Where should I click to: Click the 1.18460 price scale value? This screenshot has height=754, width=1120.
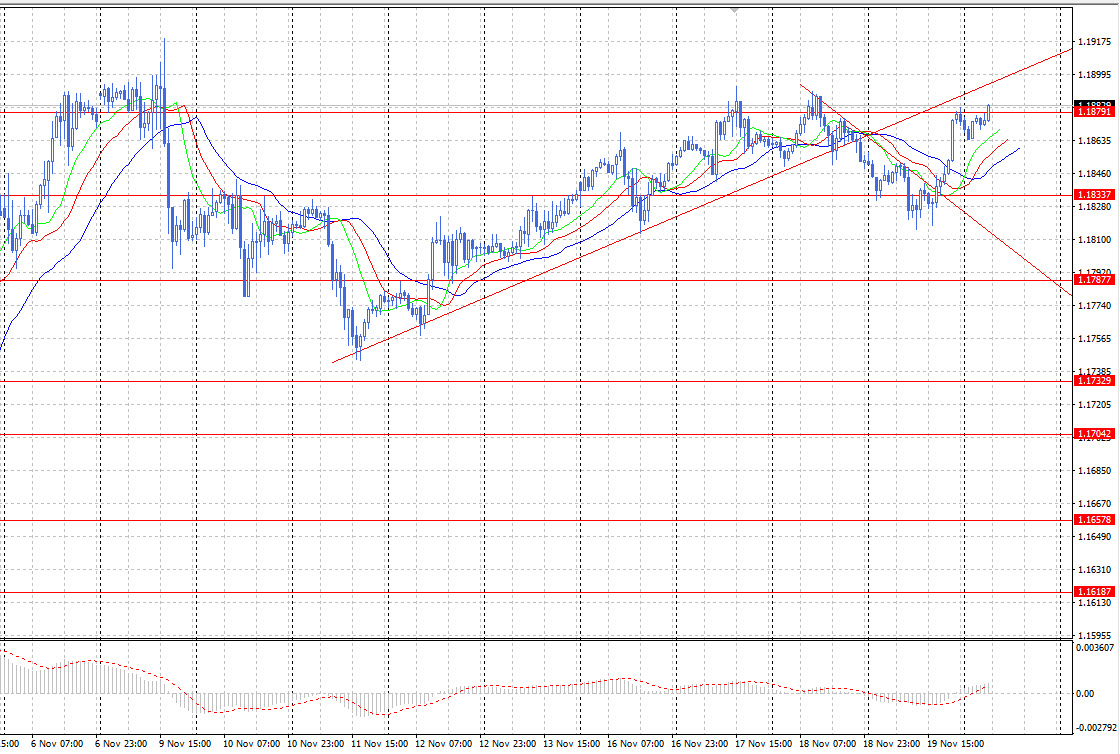point(1094,174)
